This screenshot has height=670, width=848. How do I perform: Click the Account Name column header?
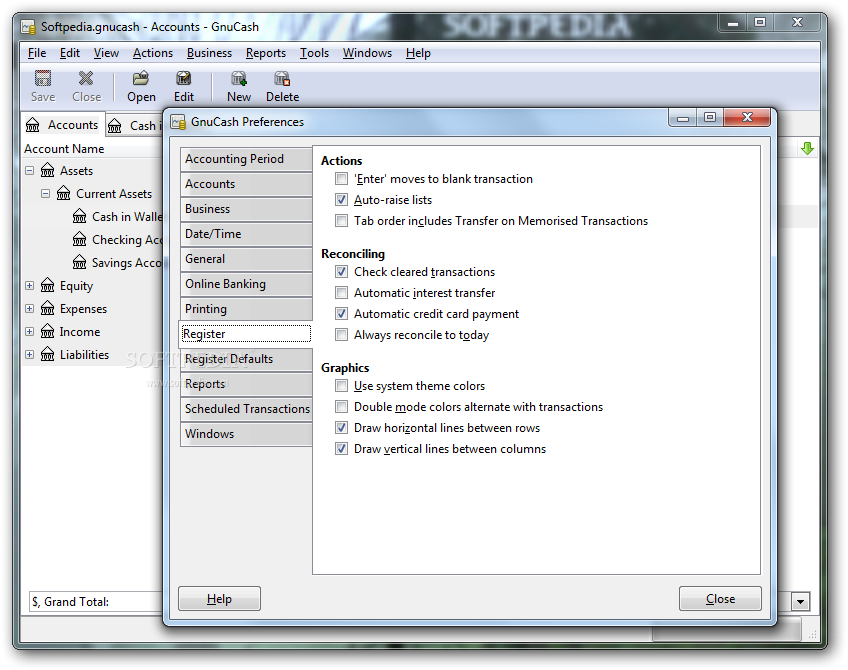coord(92,149)
